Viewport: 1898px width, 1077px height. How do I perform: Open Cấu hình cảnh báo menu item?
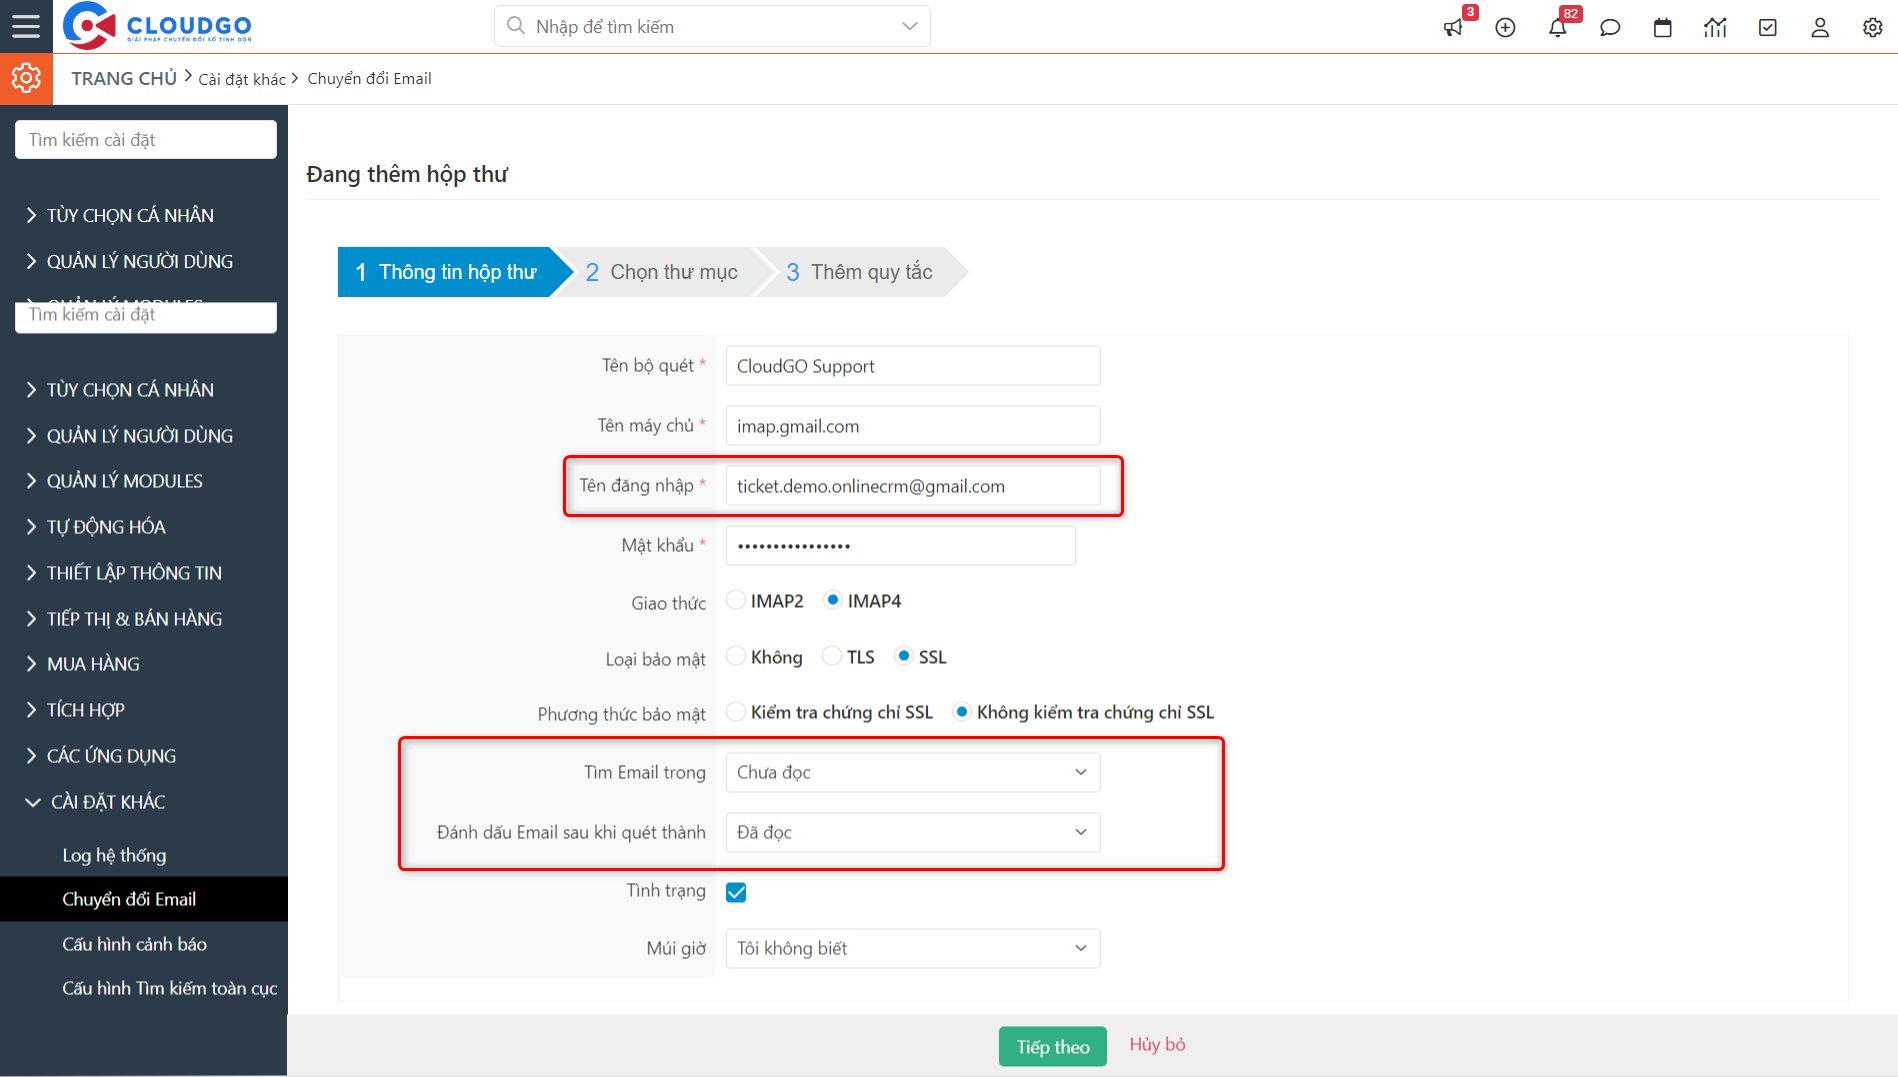tap(134, 944)
